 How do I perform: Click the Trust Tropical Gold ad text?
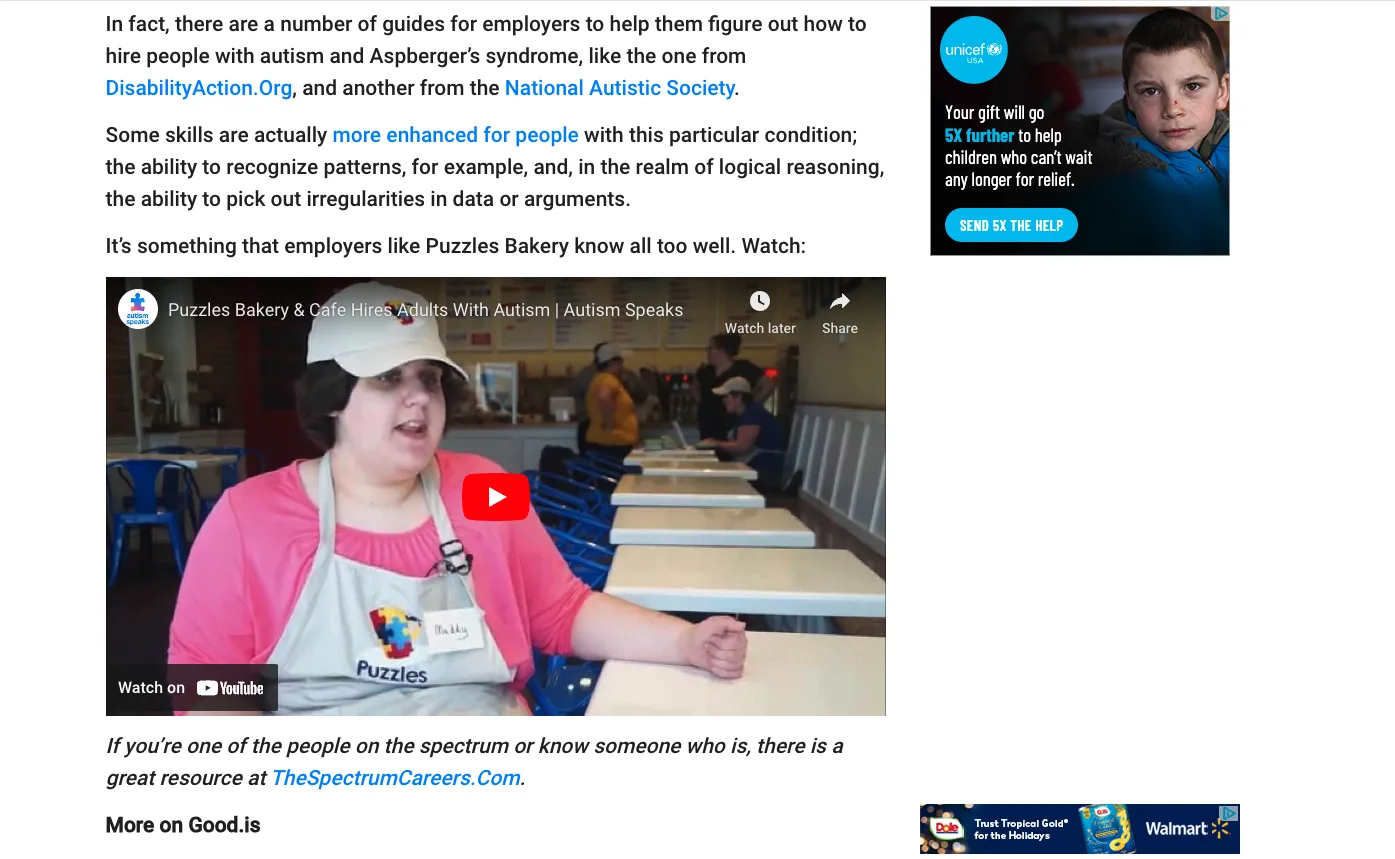(x=1021, y=829)
